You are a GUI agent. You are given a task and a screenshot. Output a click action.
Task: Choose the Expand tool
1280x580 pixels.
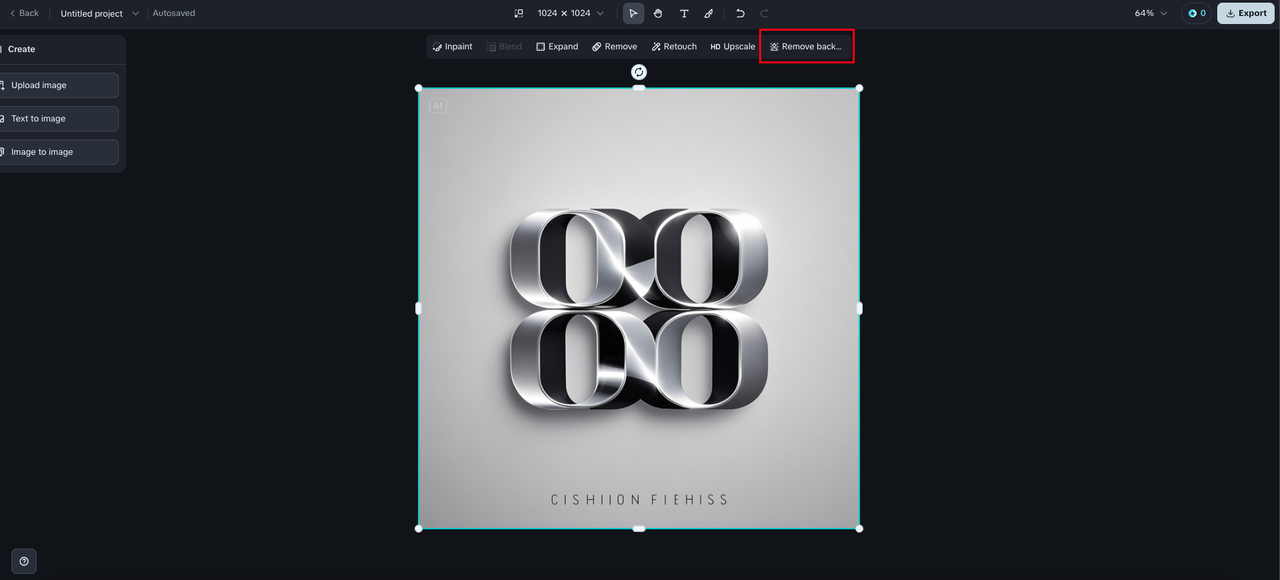[x=557, y=46]
